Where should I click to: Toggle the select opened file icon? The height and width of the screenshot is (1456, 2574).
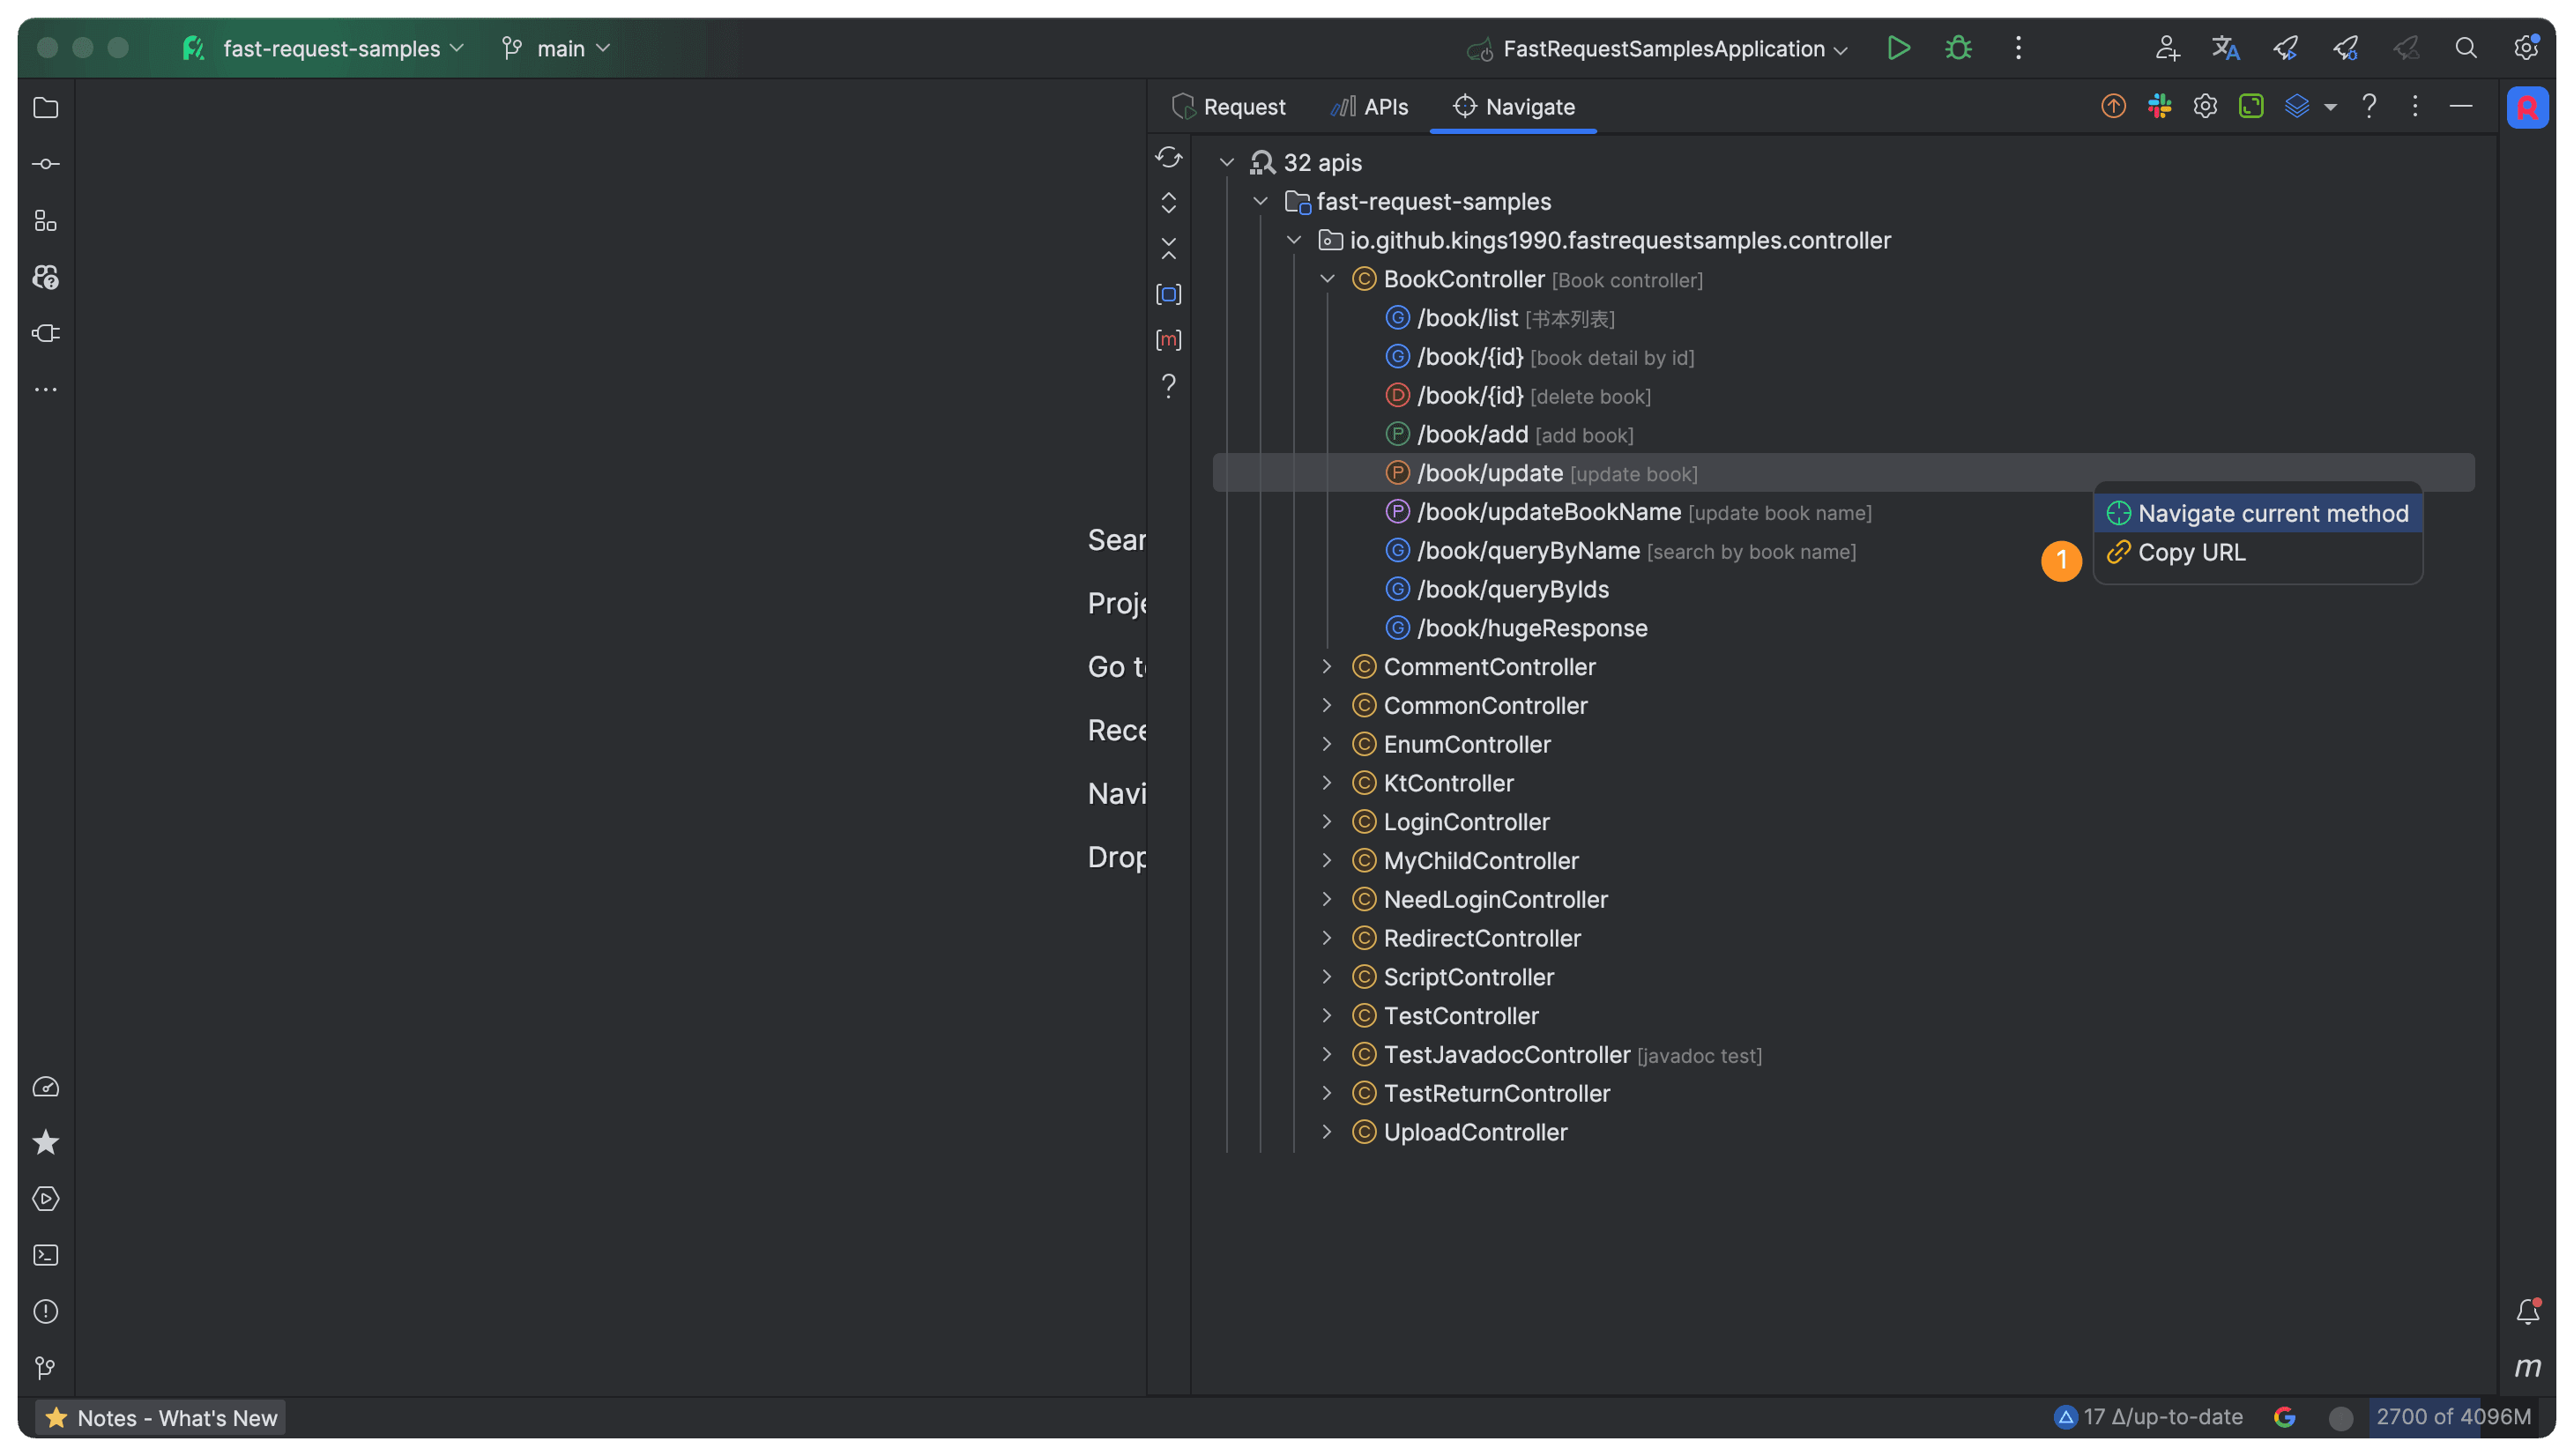coord(1168,294)
